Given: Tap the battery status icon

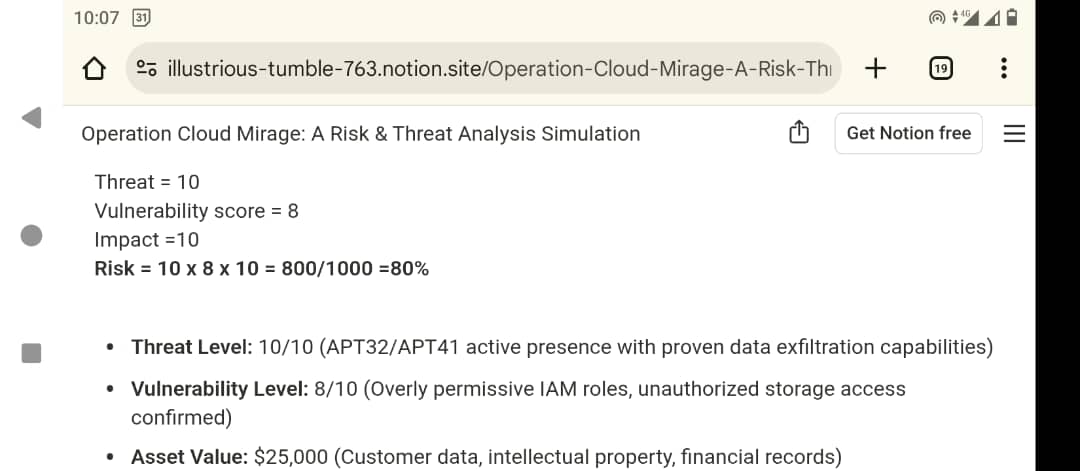Looking at the screenshot, I should point(1012,17).
